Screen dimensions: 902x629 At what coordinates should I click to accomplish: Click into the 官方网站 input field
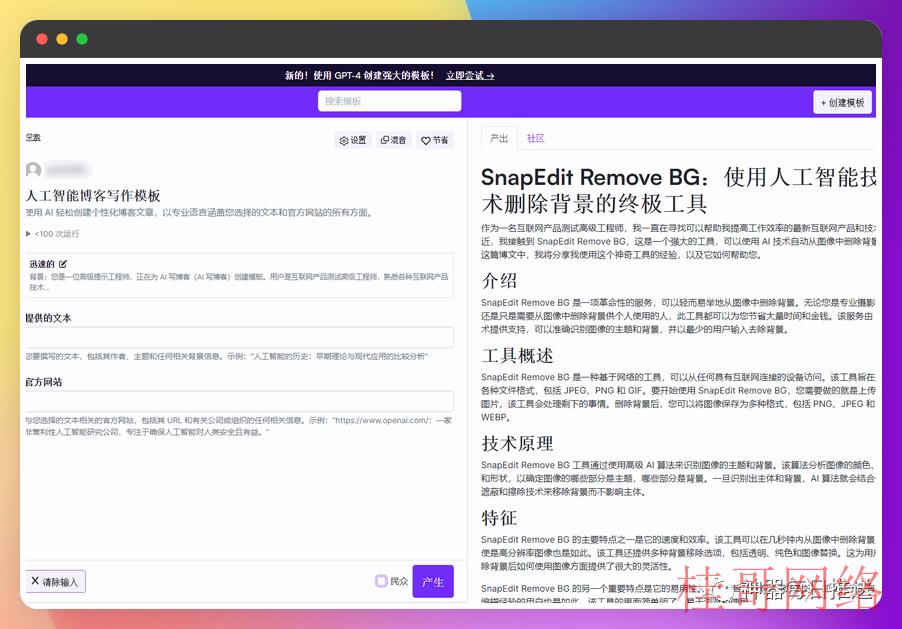click(x=239, y=401)
